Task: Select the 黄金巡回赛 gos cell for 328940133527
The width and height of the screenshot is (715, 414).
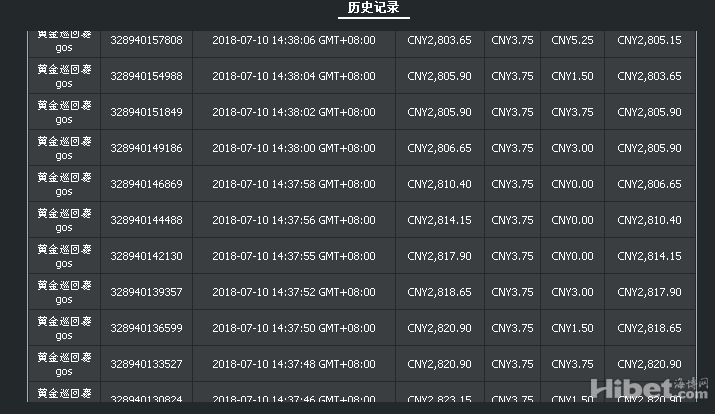Action: [64, 364]
